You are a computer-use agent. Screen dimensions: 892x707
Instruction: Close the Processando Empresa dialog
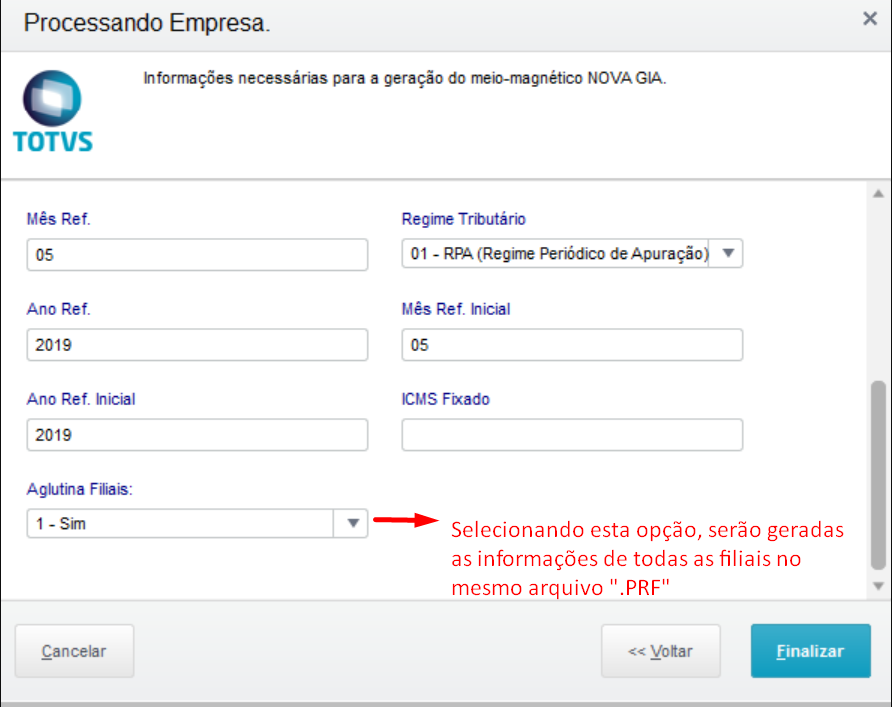click(869, 18)
